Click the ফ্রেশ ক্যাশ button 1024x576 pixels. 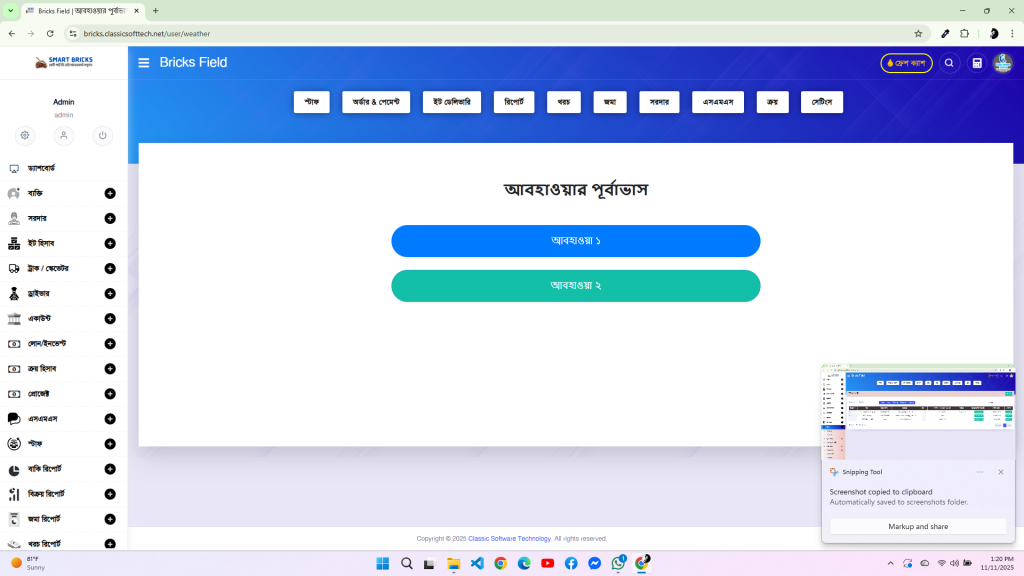point(906,63)
